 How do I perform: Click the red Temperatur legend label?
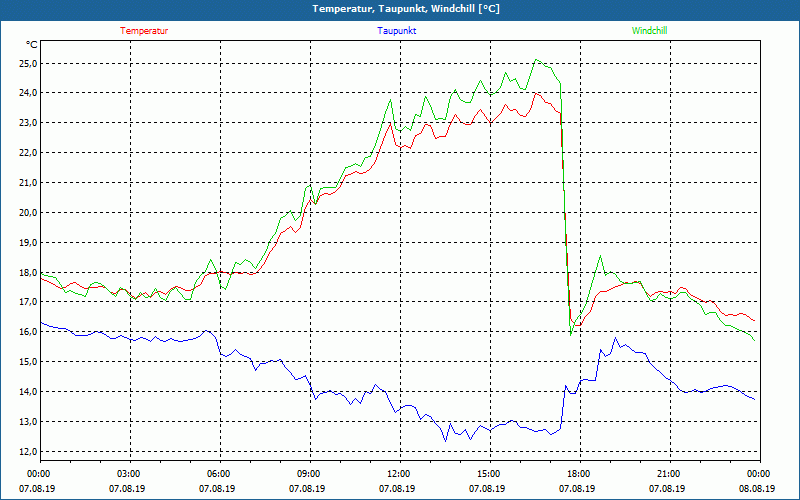(144, 31)
